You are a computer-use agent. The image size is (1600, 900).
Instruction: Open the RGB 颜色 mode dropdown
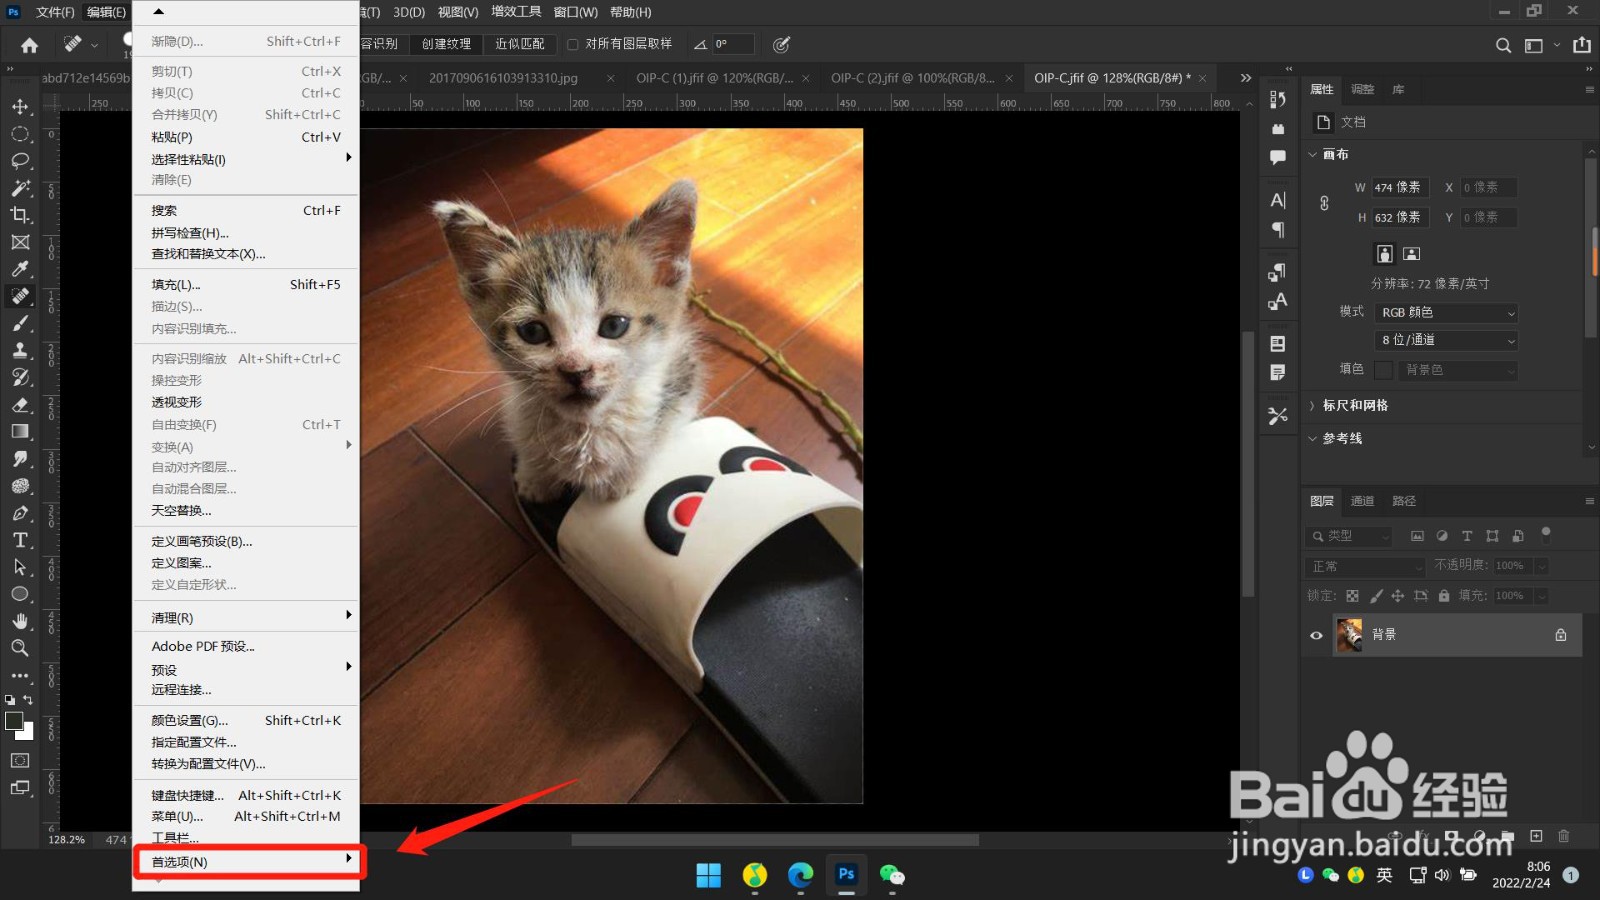[x=1447, y=313]
